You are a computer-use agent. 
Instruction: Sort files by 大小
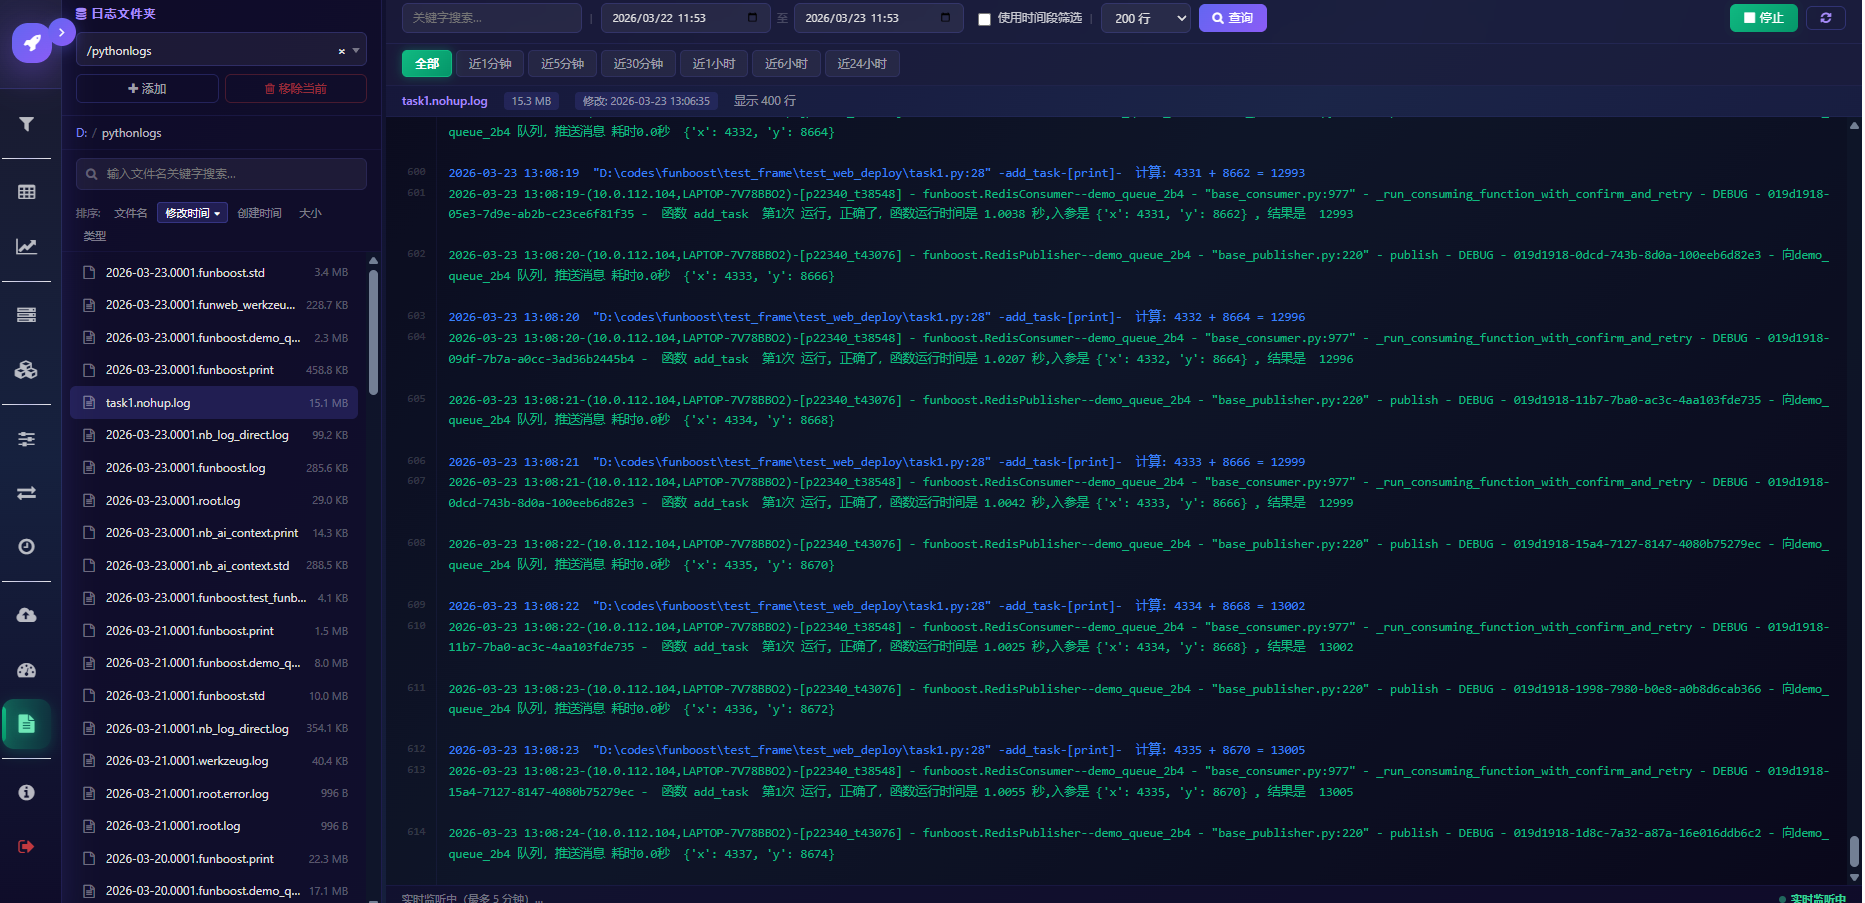(310, 213)
